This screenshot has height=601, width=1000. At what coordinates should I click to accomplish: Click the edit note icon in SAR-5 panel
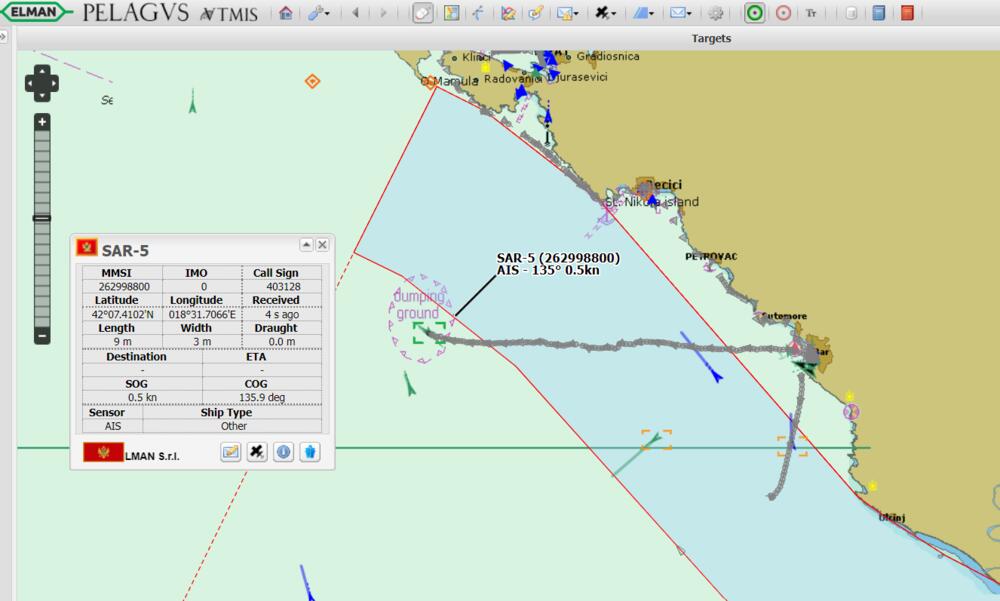coord(231,452)
